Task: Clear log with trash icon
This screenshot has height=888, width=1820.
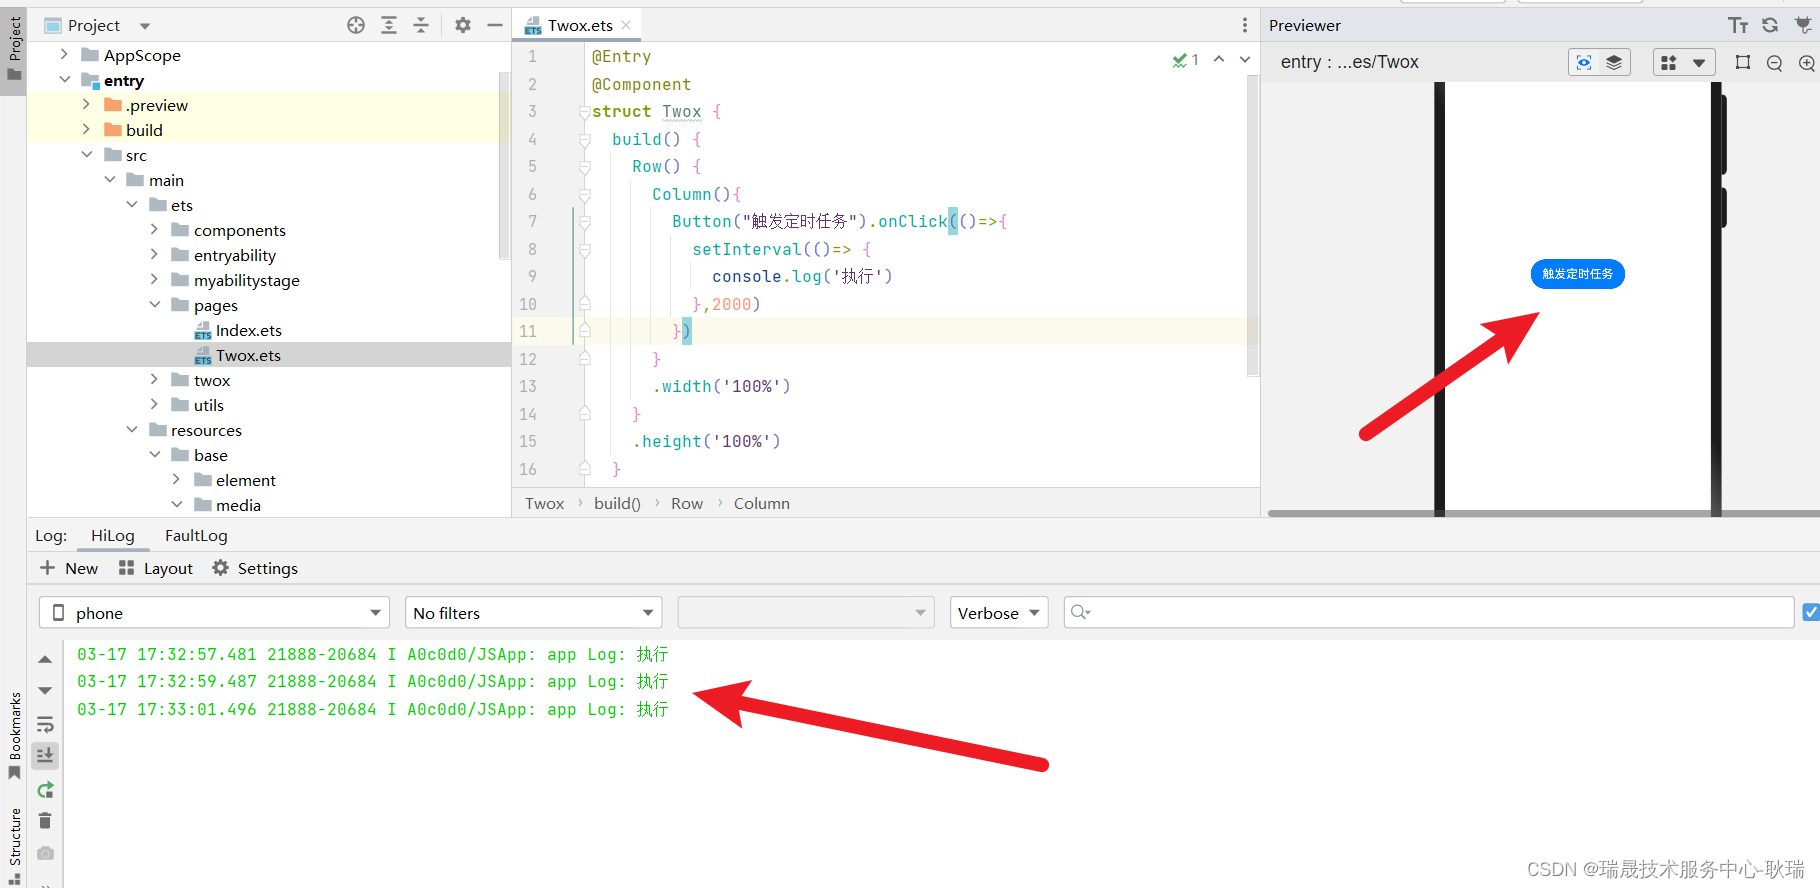Action: (x=45, y=821)
